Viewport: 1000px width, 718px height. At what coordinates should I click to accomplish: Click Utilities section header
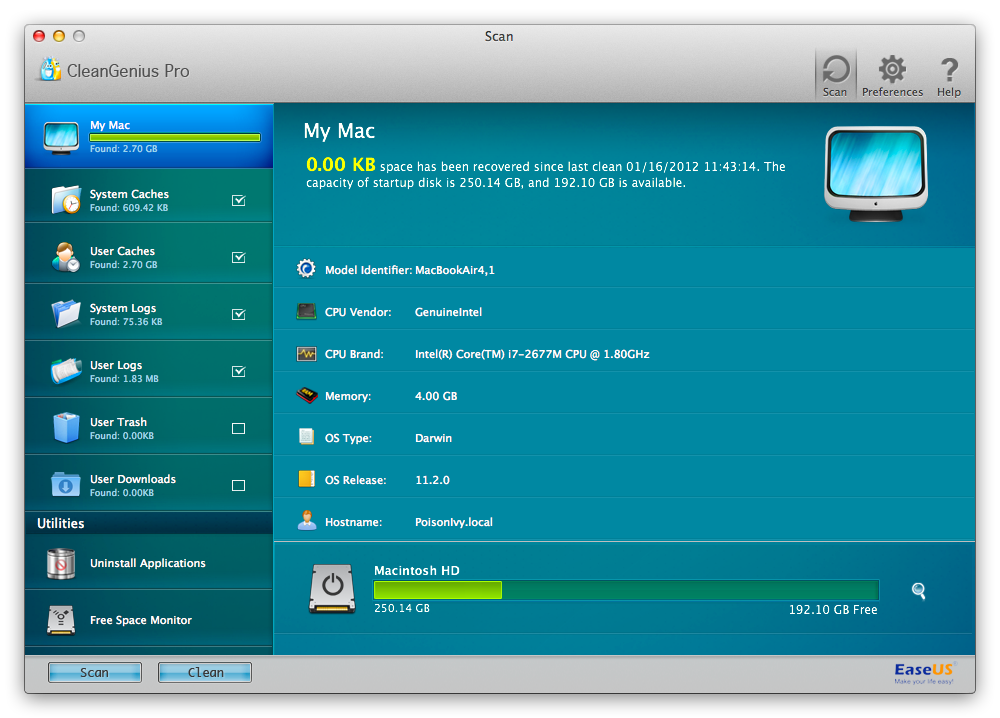point(149,523)
